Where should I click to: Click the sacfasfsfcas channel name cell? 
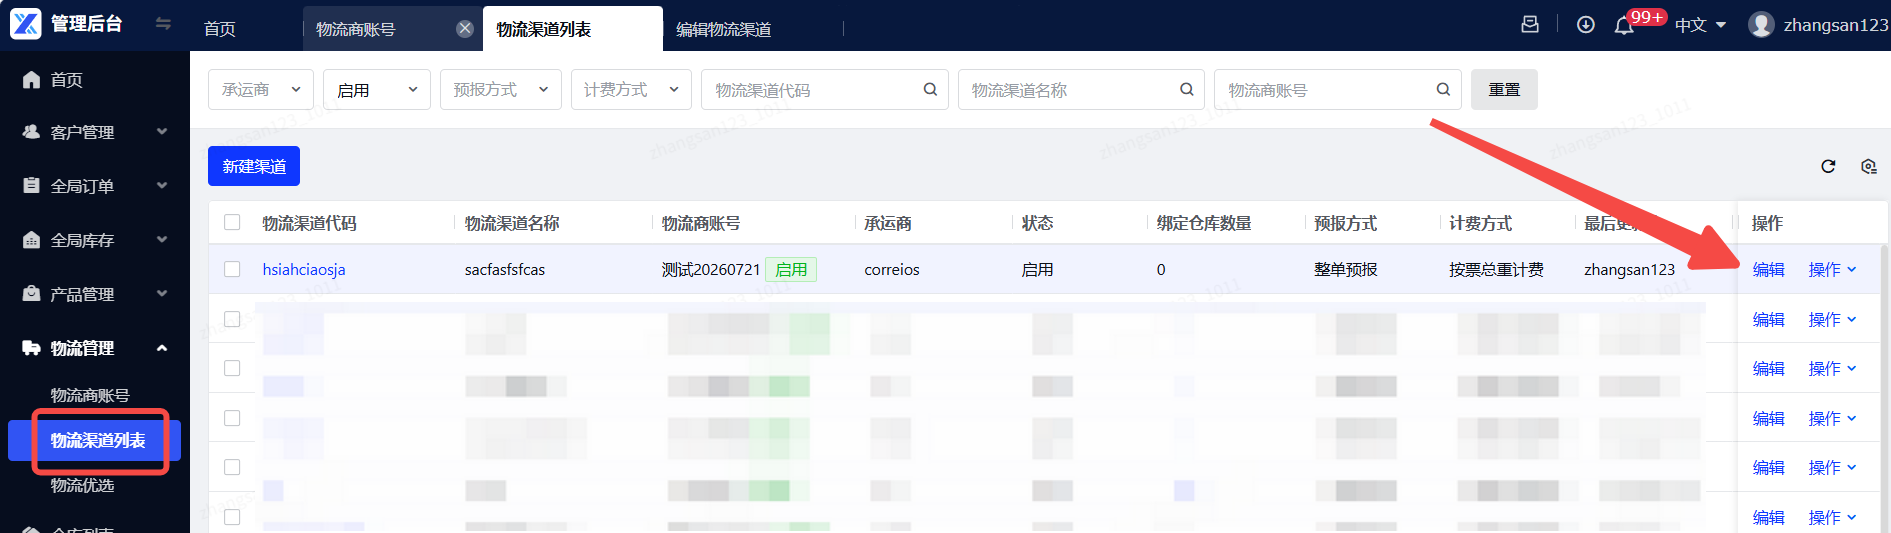click(505, 269)
